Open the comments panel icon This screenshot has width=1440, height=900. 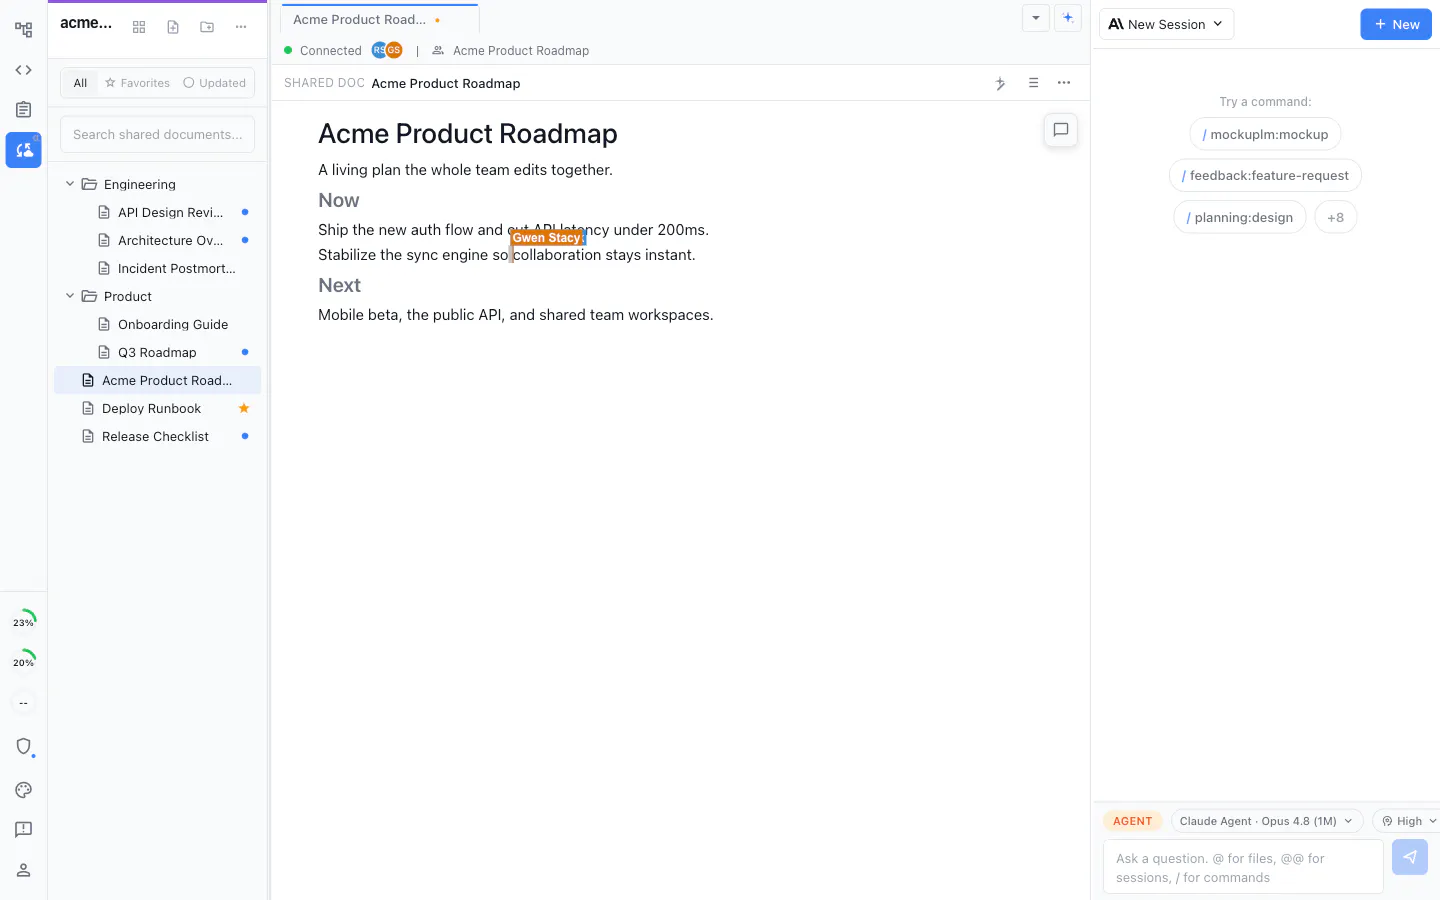pyautogui.click(x=1061, y=129)
